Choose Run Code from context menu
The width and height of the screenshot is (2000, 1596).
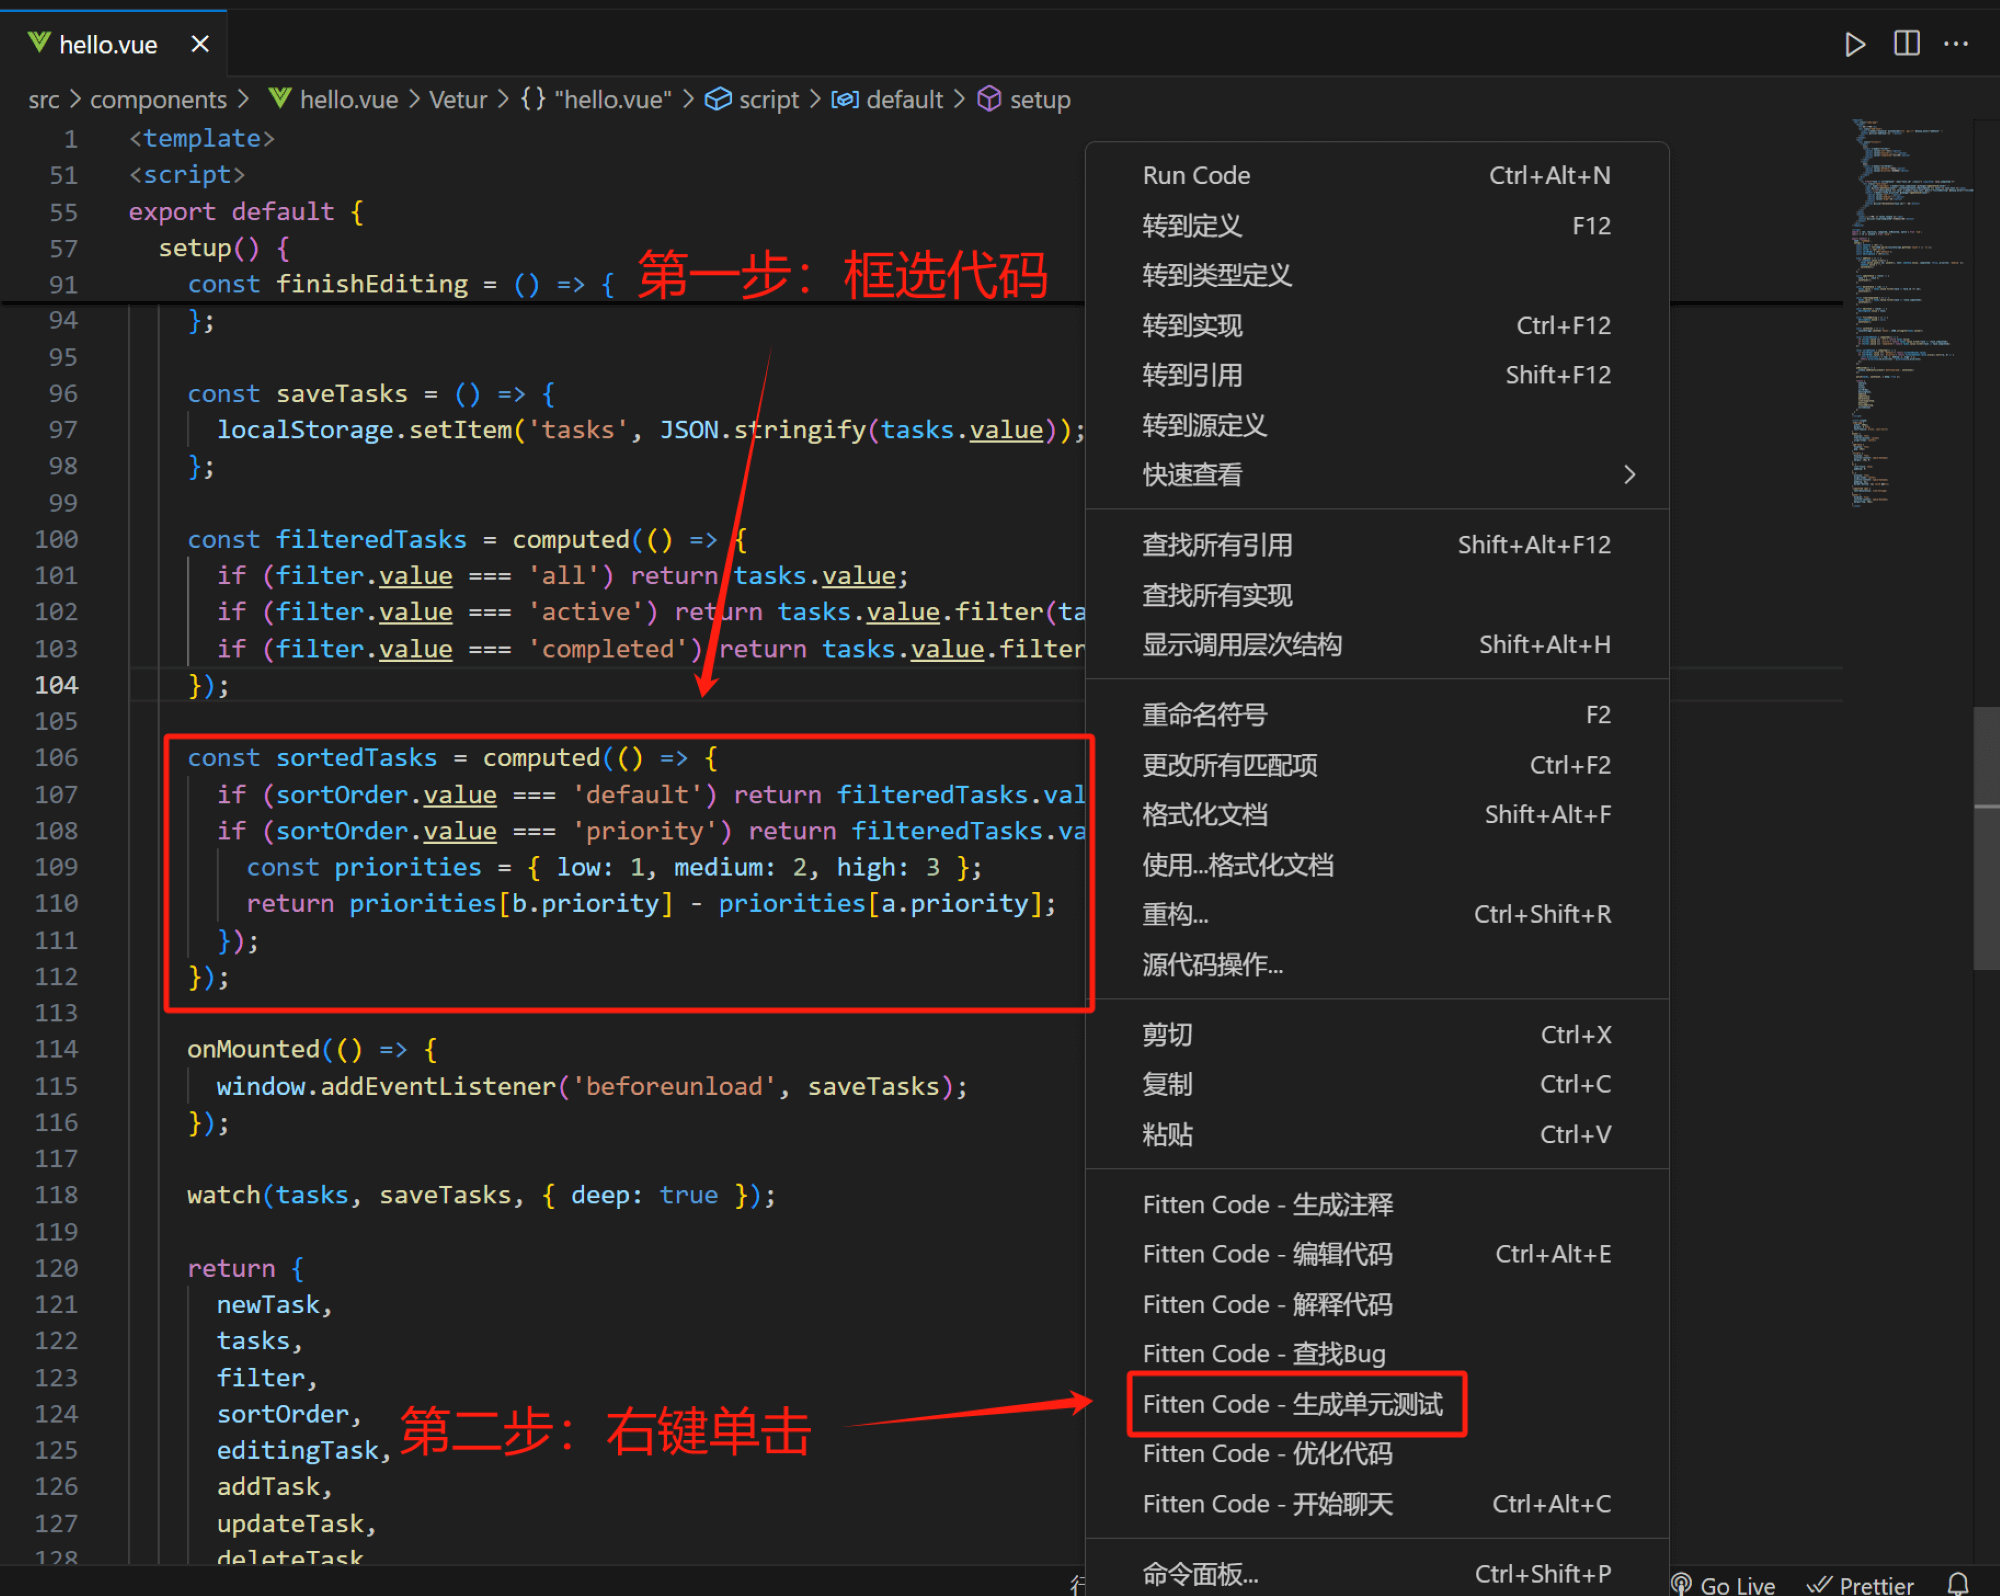[1377, 176]
